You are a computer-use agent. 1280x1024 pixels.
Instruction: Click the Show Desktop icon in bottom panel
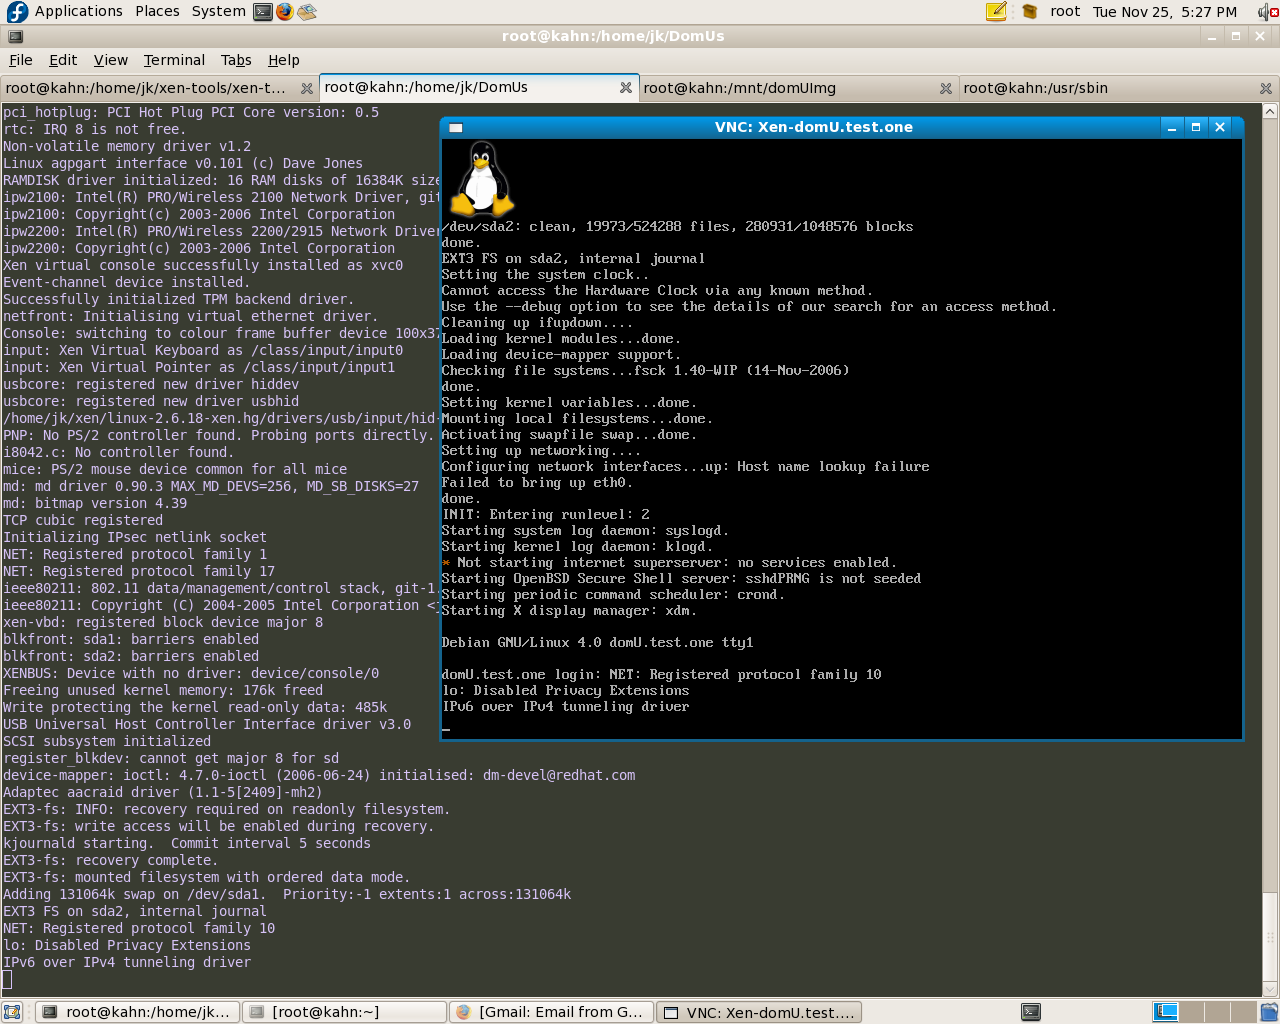pos(12,1012)
